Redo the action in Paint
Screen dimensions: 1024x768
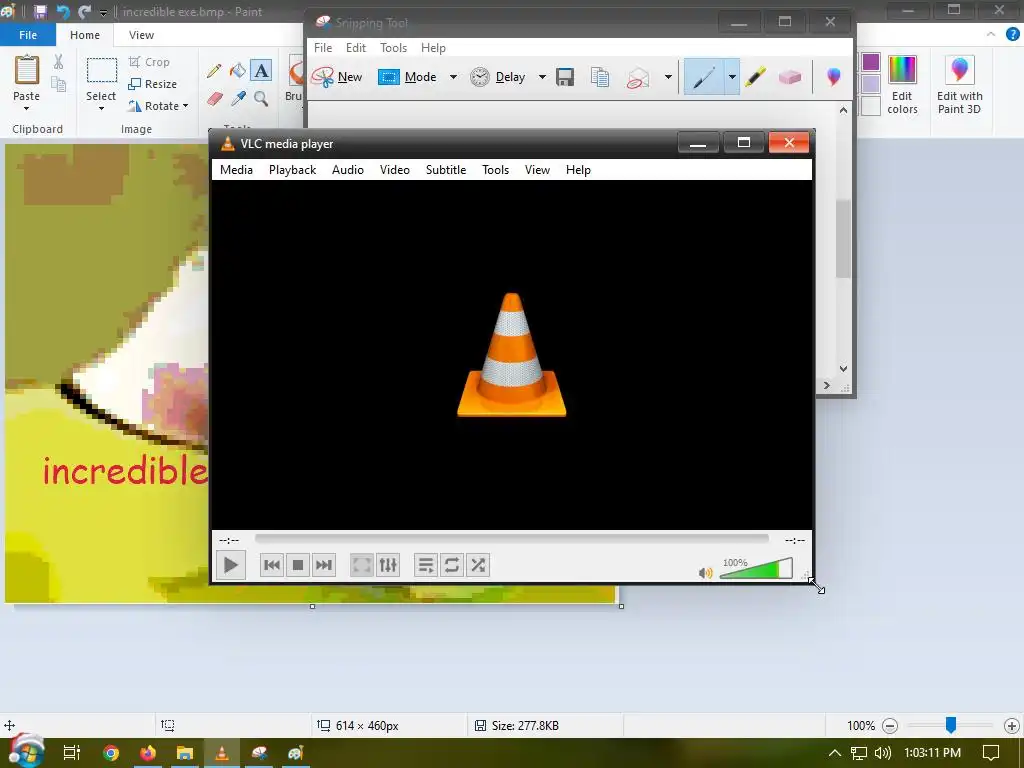click(84, 11)
